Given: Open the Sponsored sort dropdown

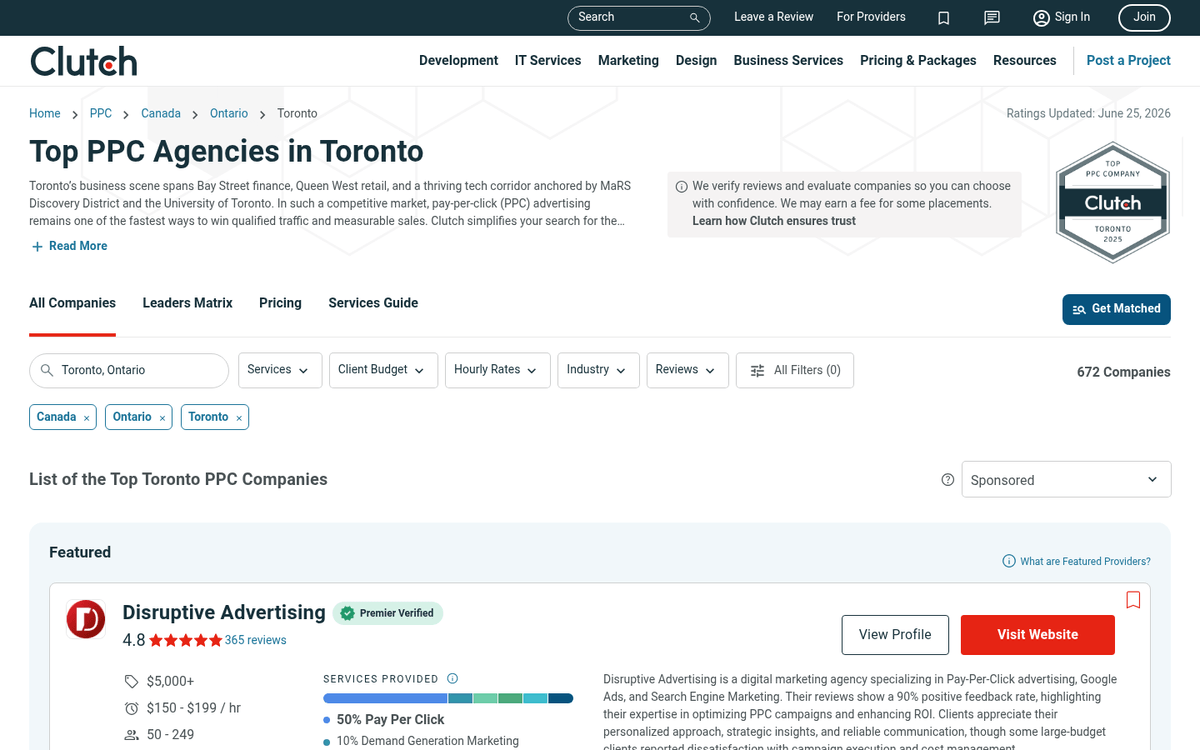Looking at the screenshot, I should (x=1066, y=480).
